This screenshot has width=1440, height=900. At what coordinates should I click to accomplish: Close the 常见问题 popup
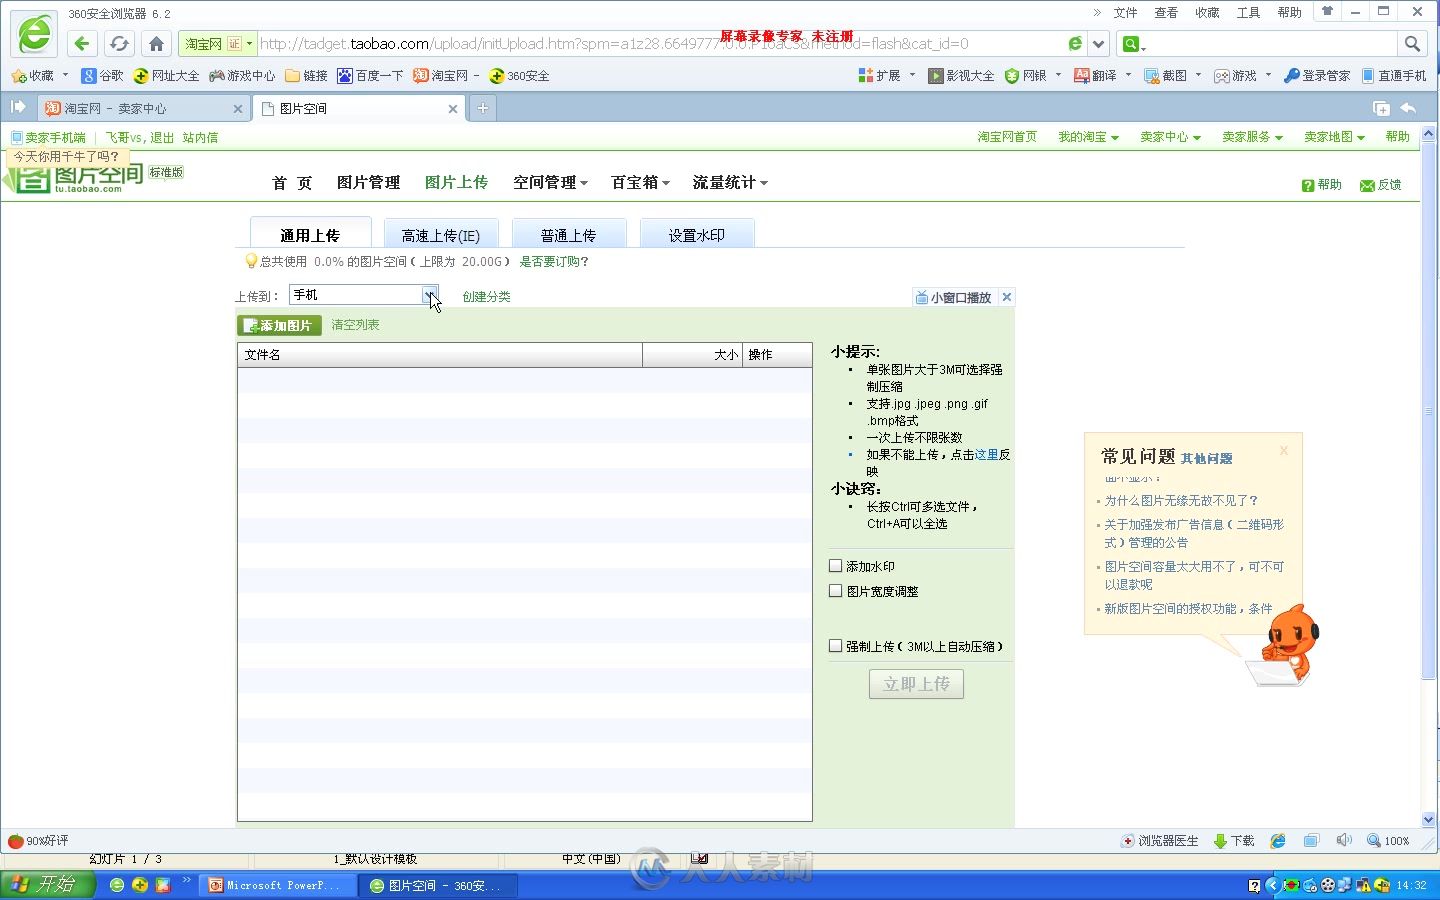tap(1284, 451)
